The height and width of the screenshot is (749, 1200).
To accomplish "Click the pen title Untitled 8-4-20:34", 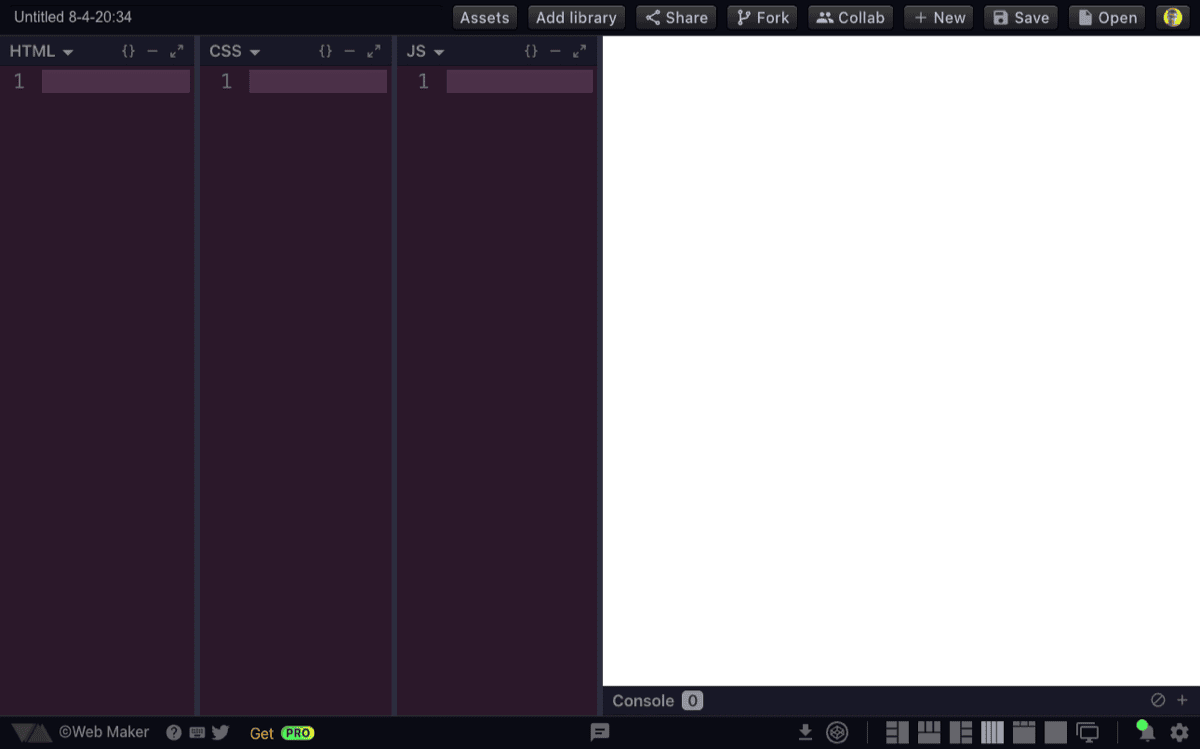I will pos(71,16).
